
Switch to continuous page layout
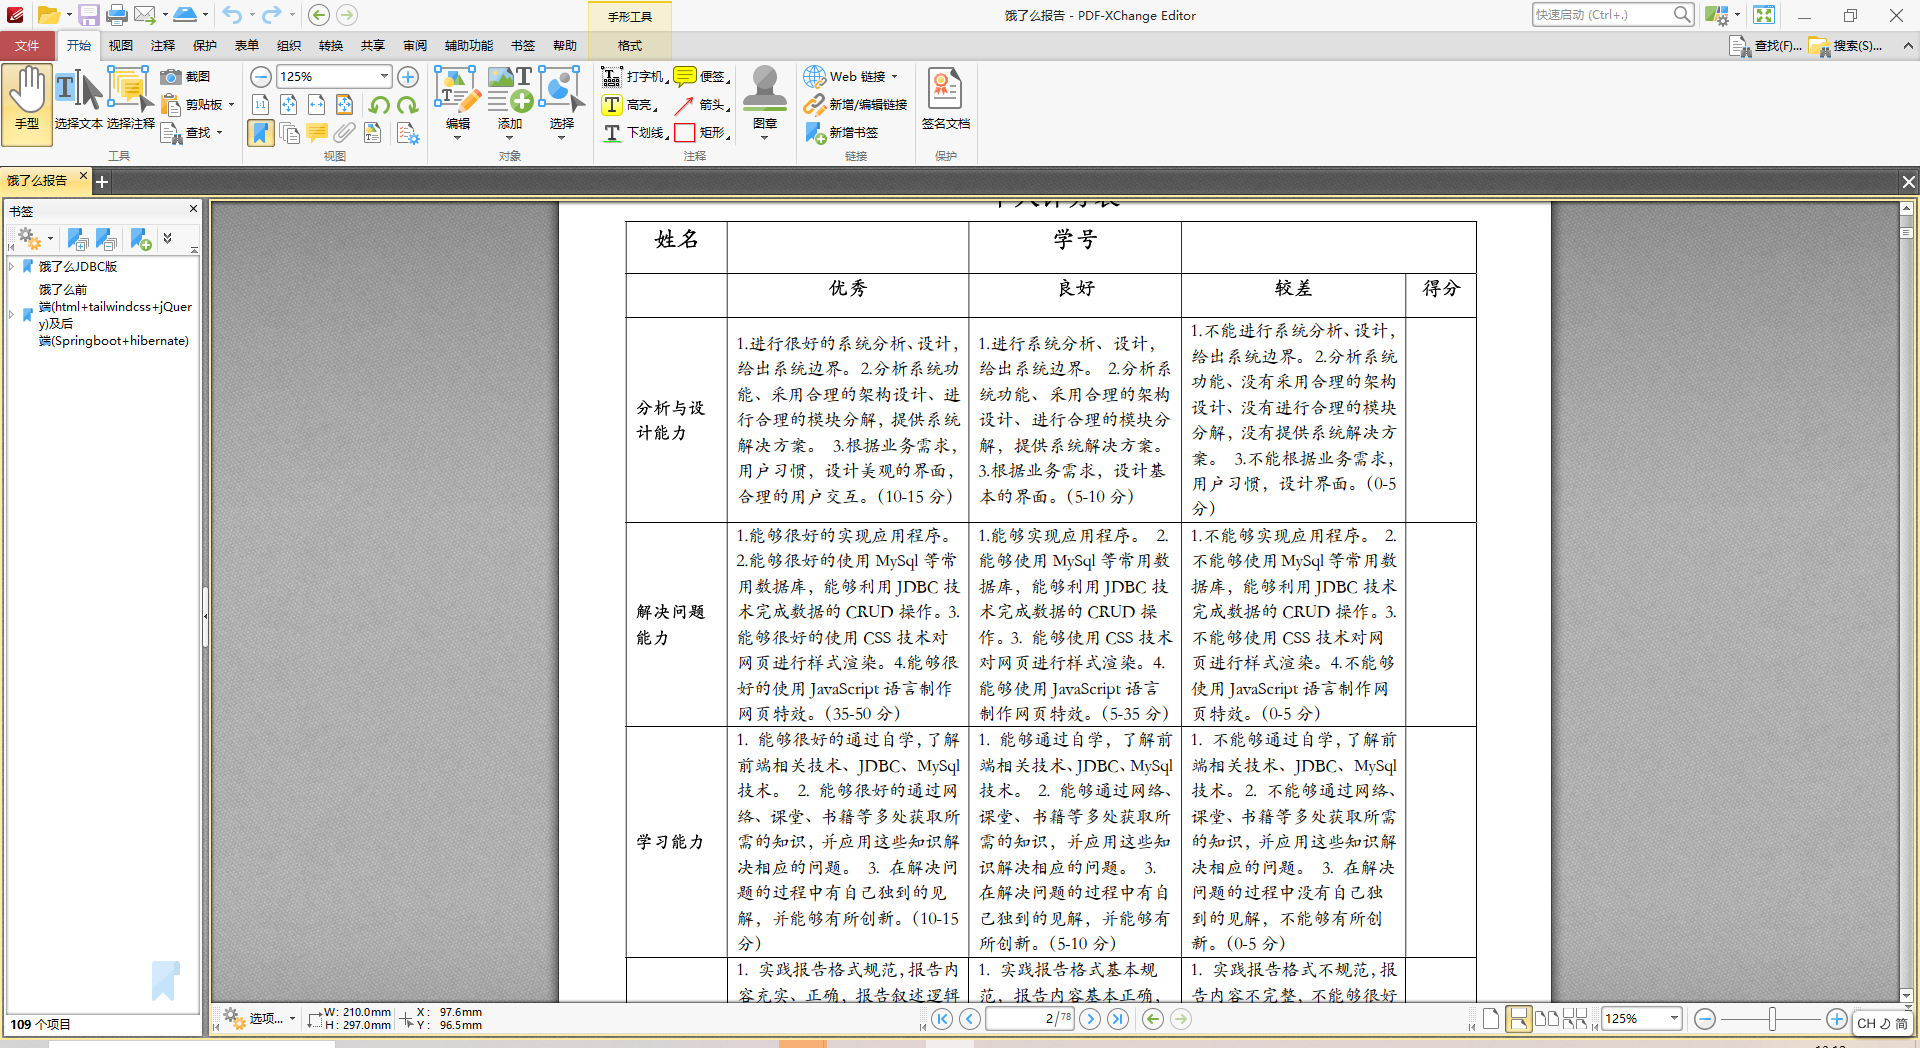(x=1518, y=1019)
